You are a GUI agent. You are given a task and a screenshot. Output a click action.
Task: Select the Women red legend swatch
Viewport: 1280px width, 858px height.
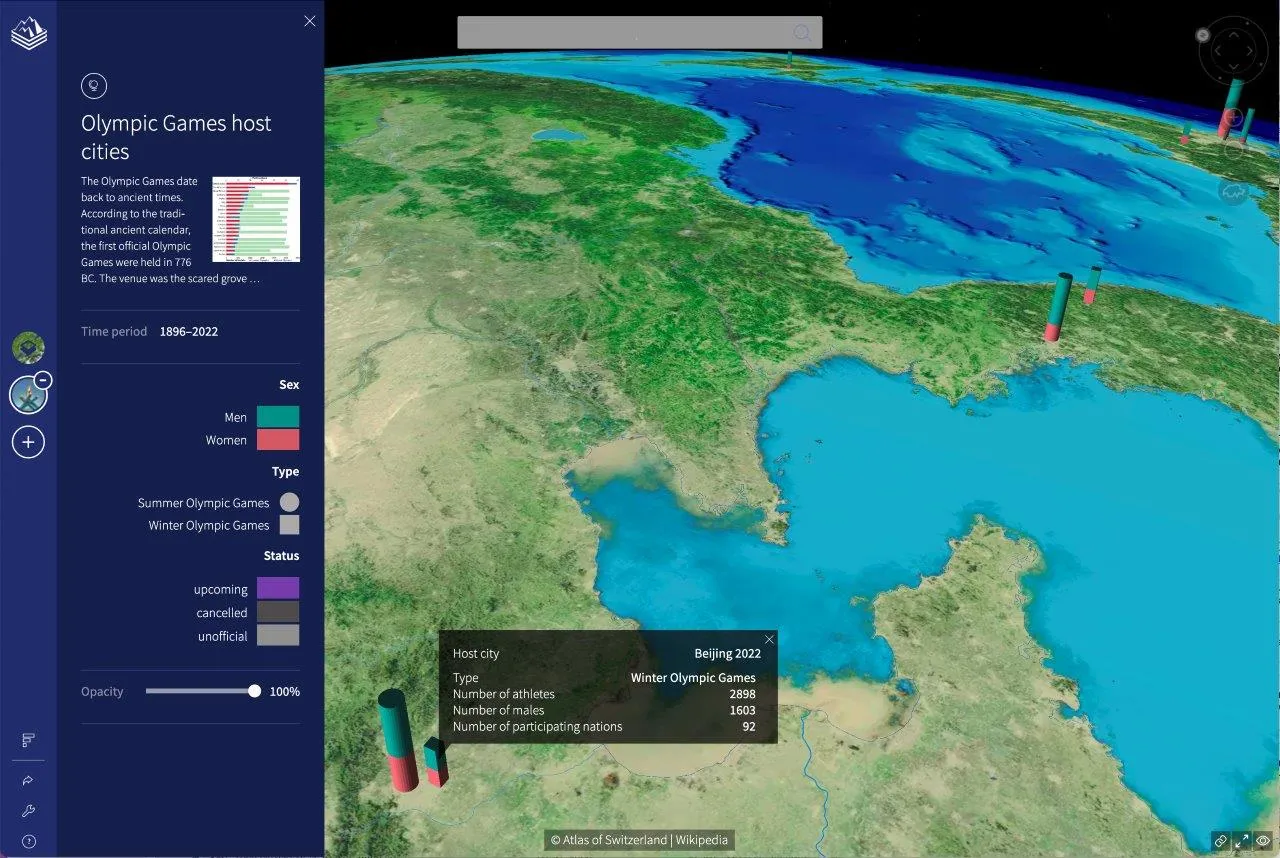point(277,439)
